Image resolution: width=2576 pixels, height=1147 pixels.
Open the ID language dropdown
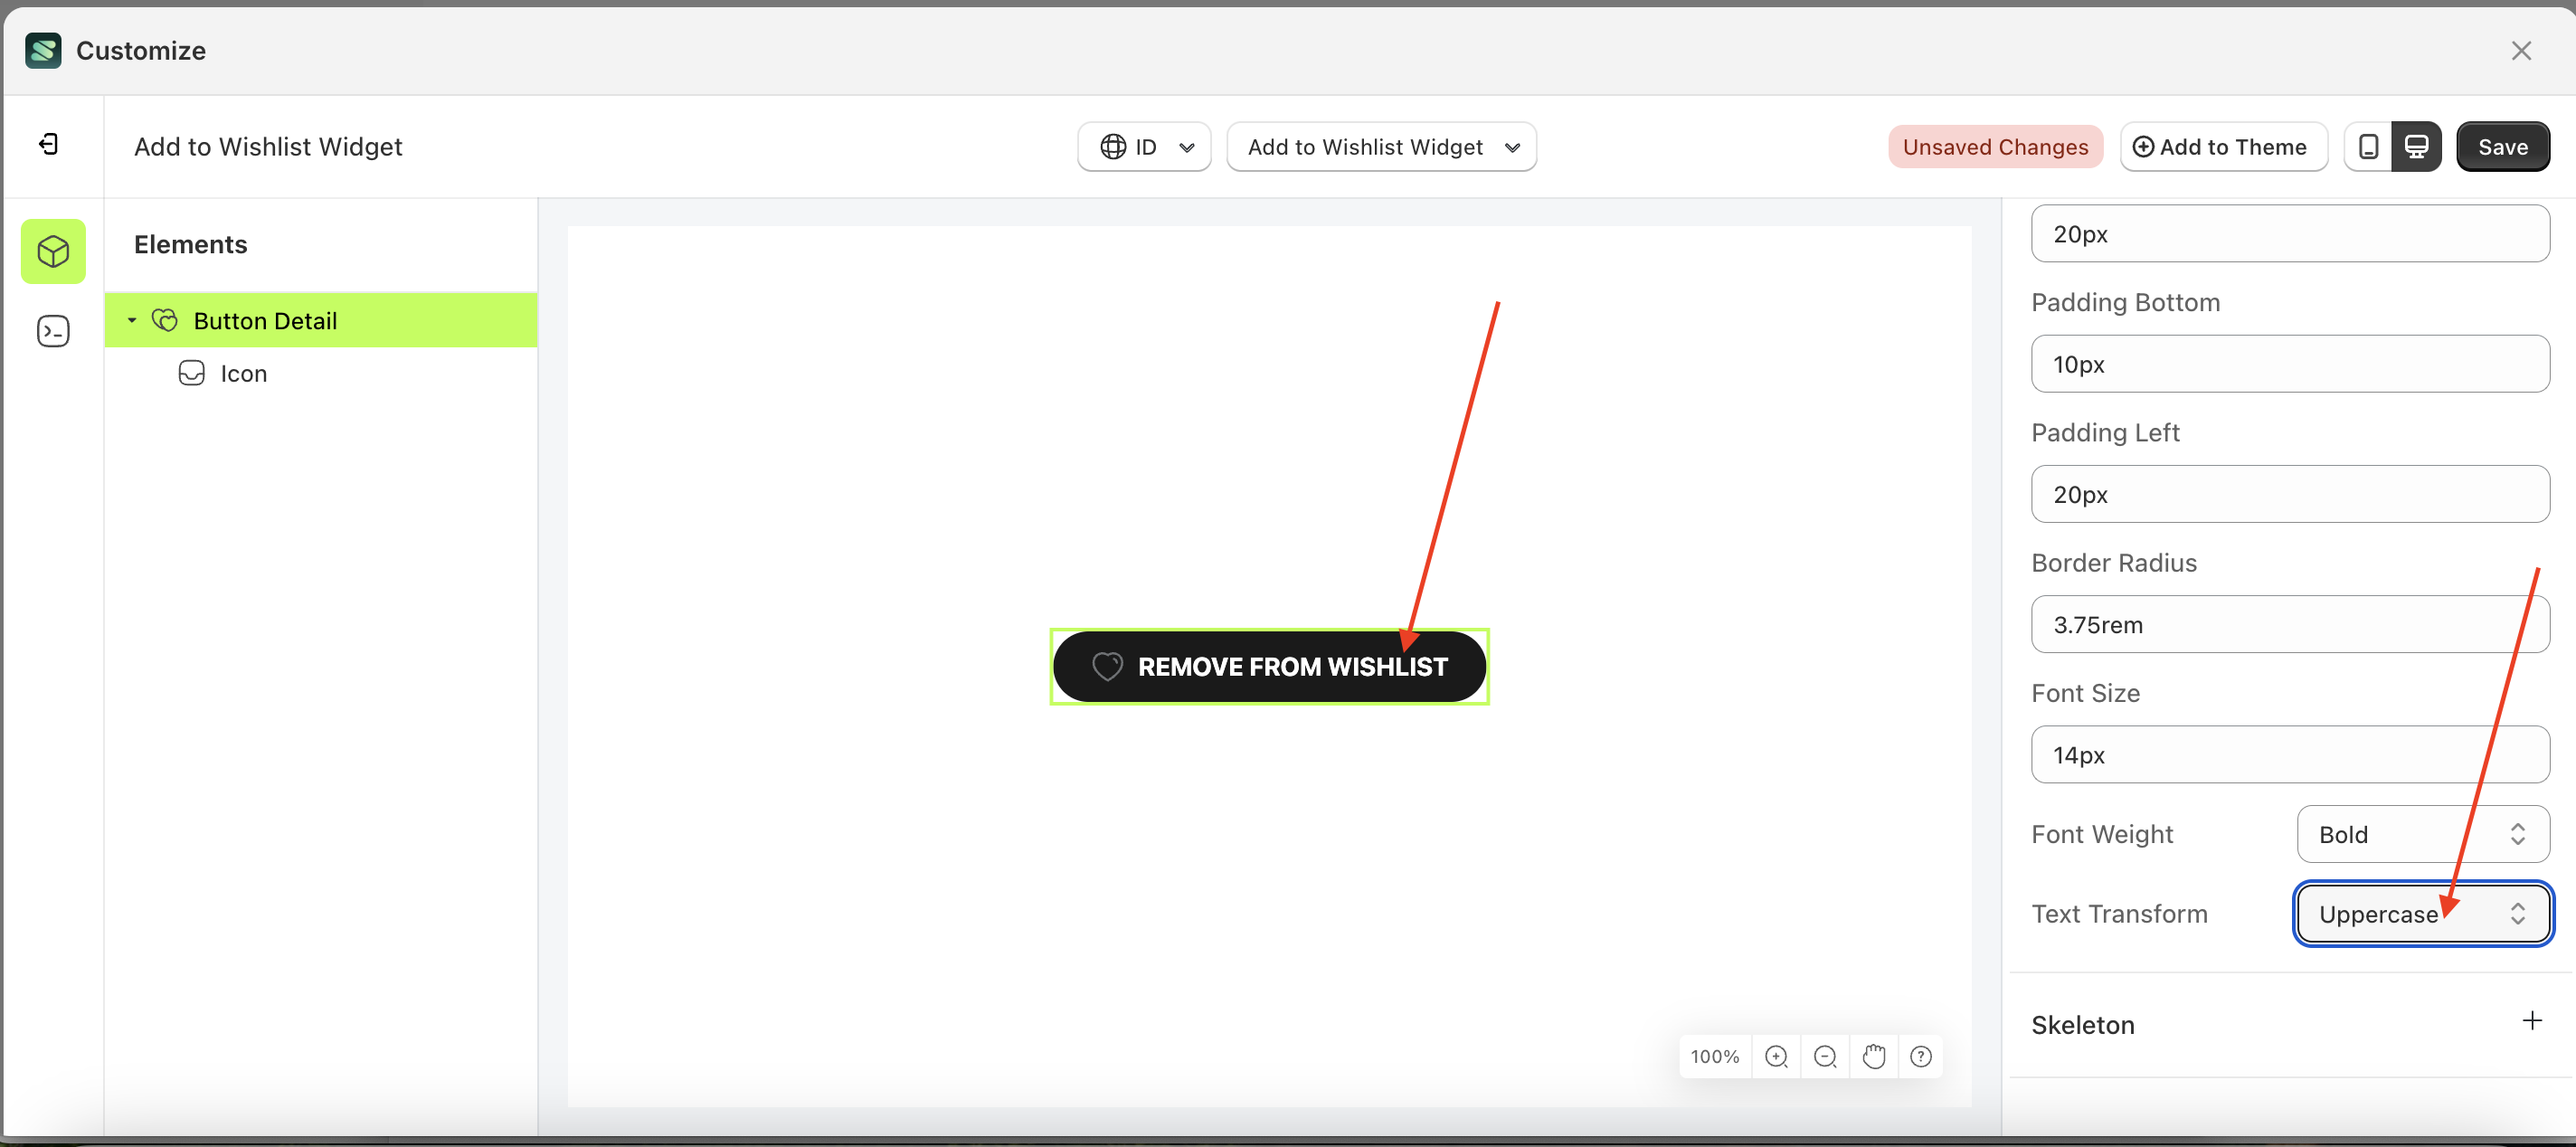1143,146
